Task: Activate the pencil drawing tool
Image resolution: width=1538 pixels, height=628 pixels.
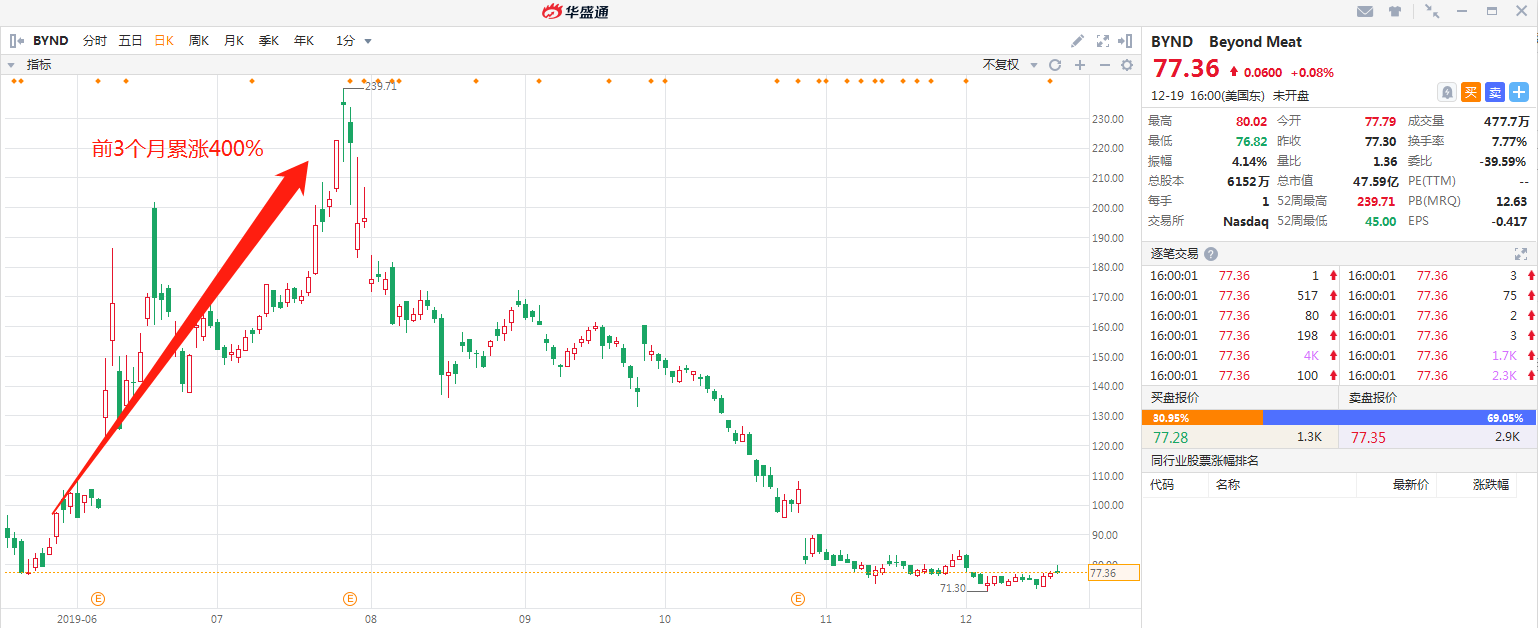Action: point(1077,41)
